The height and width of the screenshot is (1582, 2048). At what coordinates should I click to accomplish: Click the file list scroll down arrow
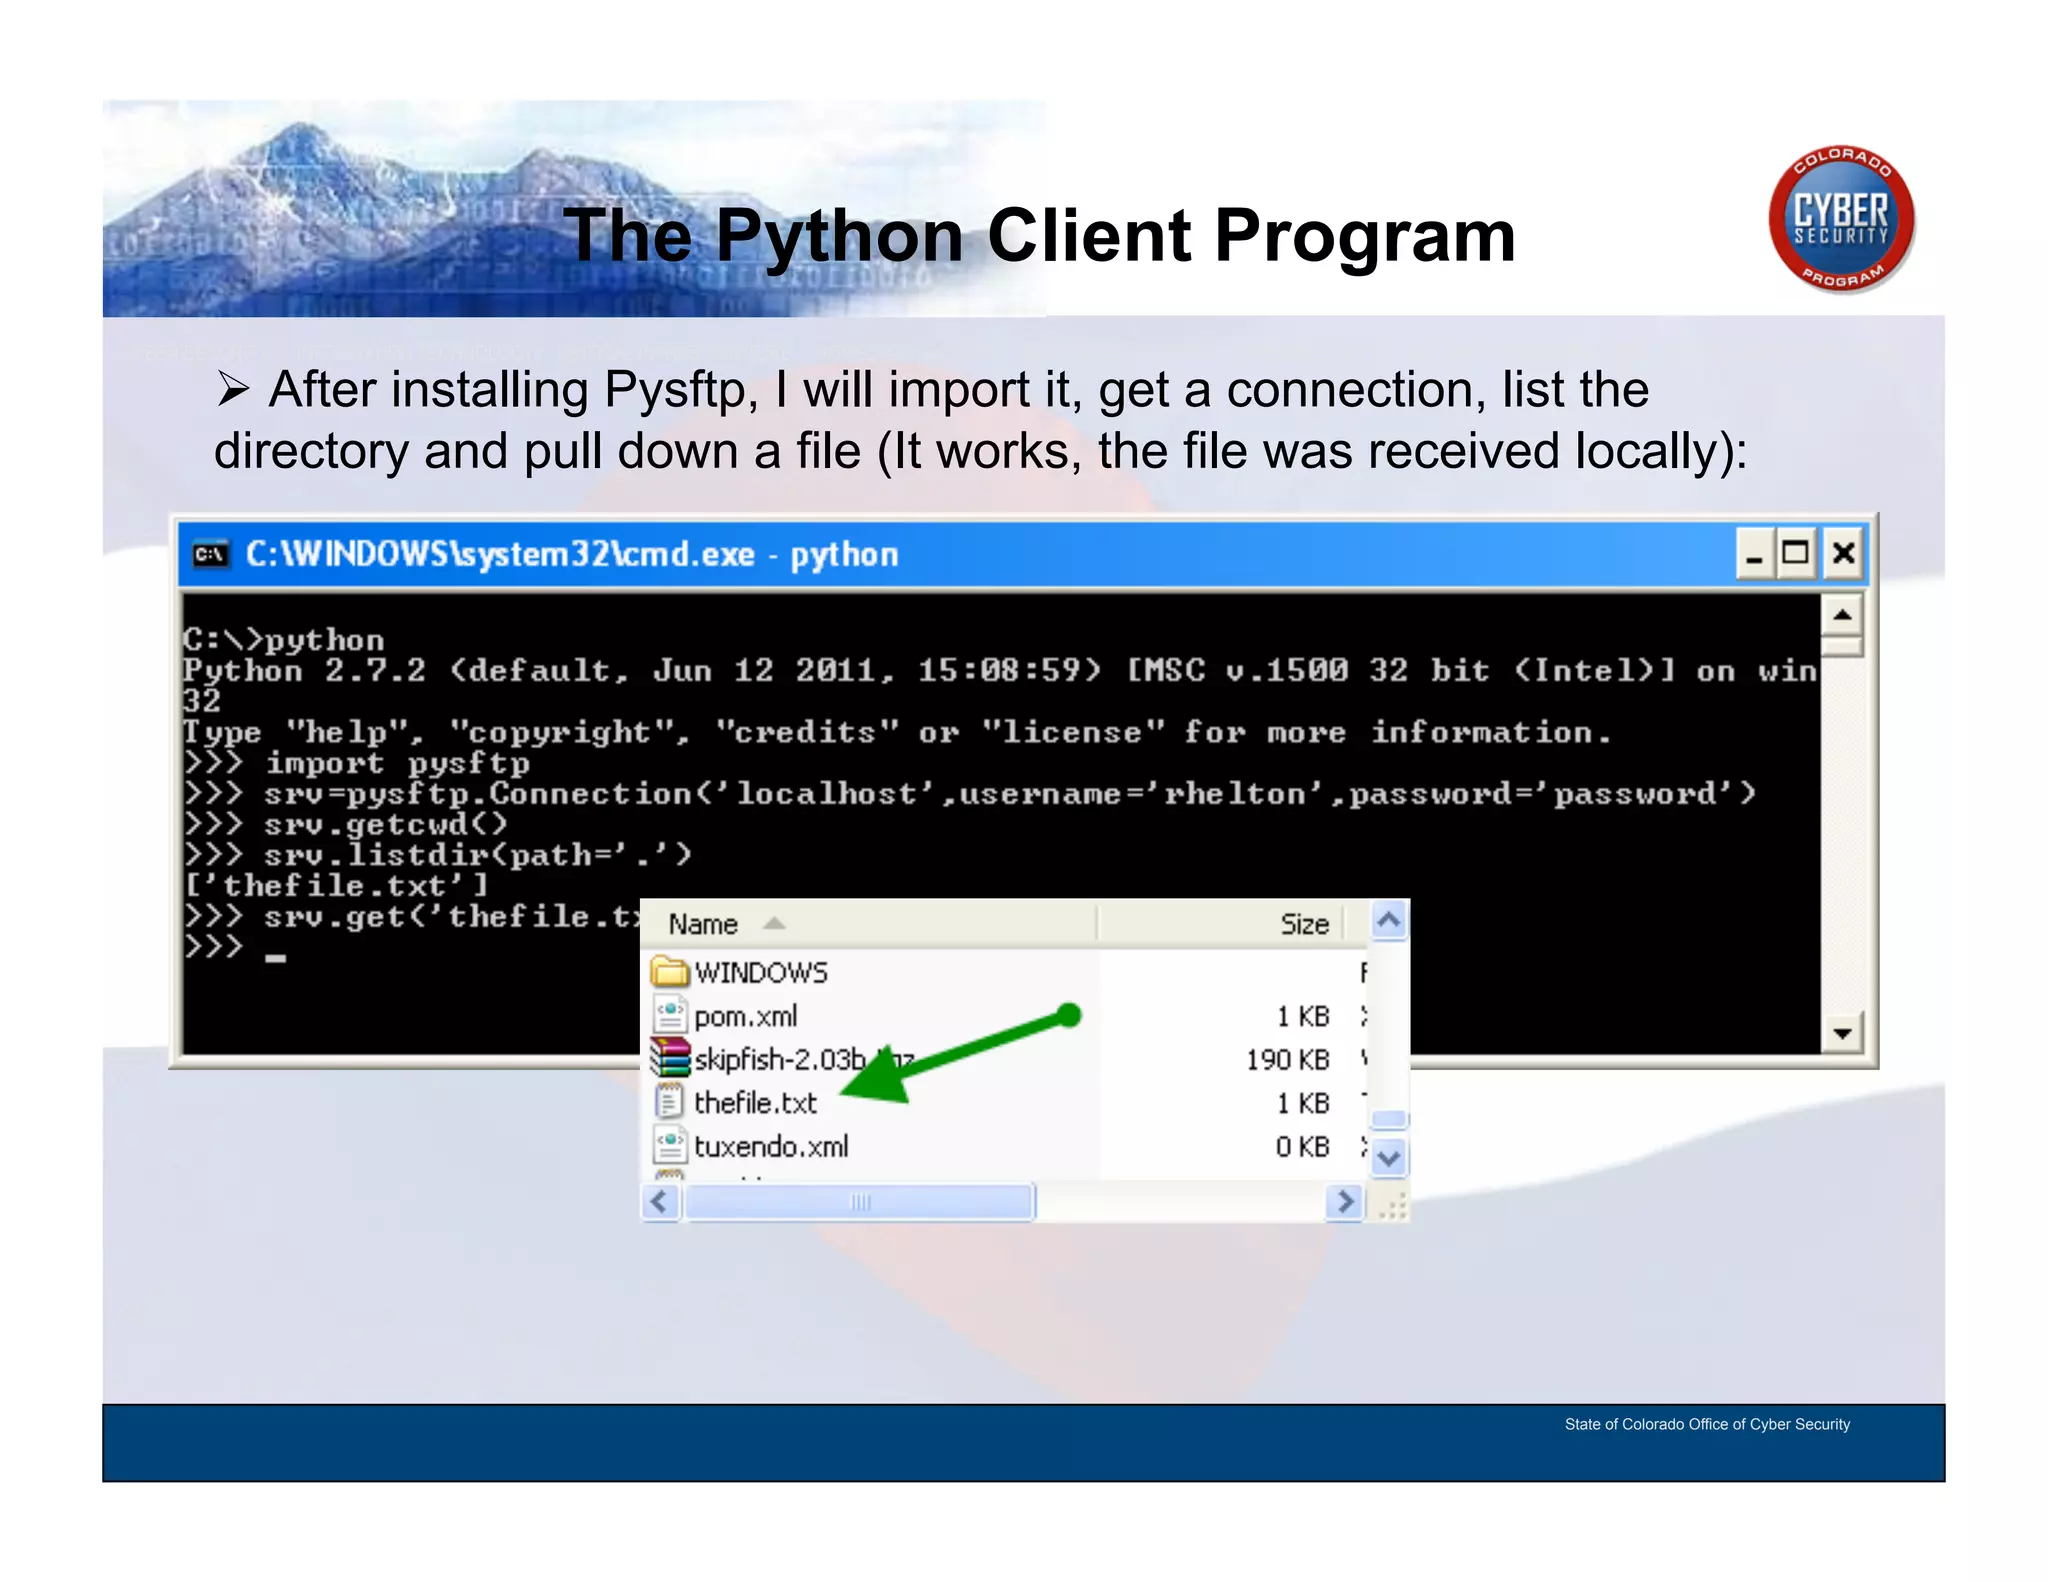click(x=1389, y=1158)
